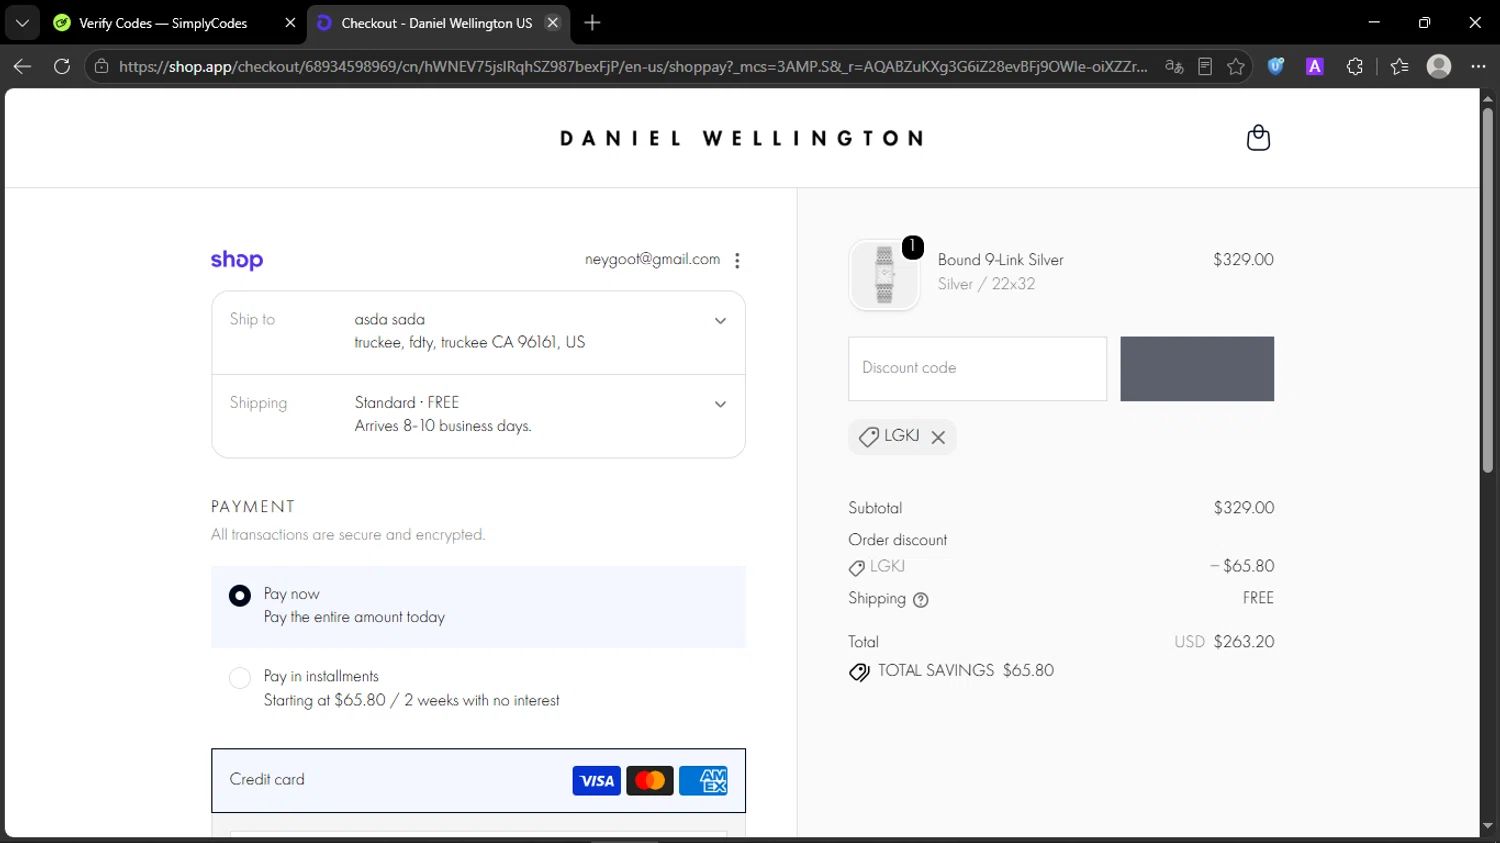
Task: Reload the checkout page
Action: click(62, 66)
